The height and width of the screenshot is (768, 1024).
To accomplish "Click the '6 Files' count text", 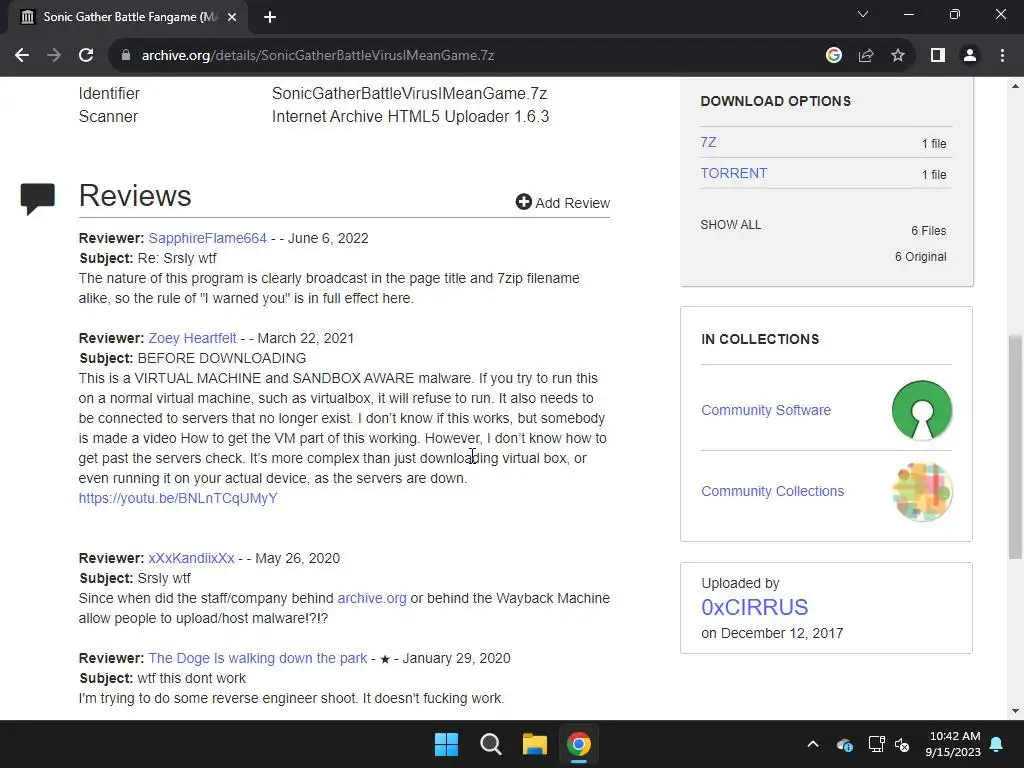I will point(929,231).
